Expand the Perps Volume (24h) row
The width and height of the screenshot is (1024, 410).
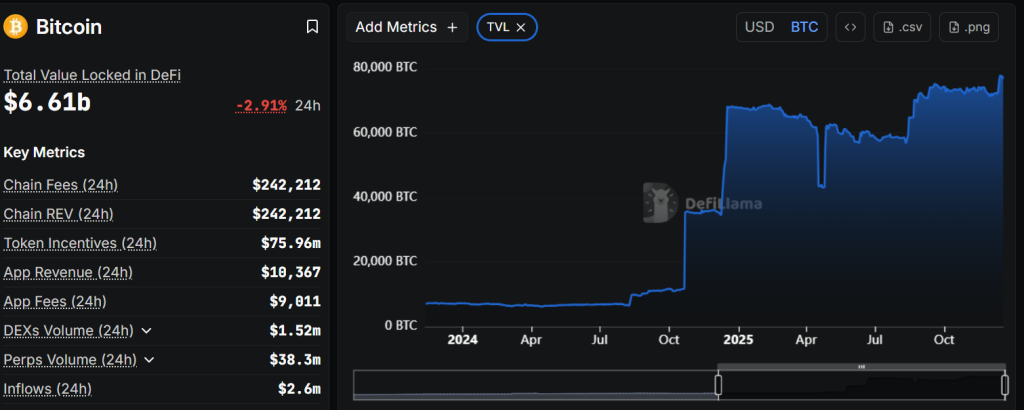(x=149, y=360)
